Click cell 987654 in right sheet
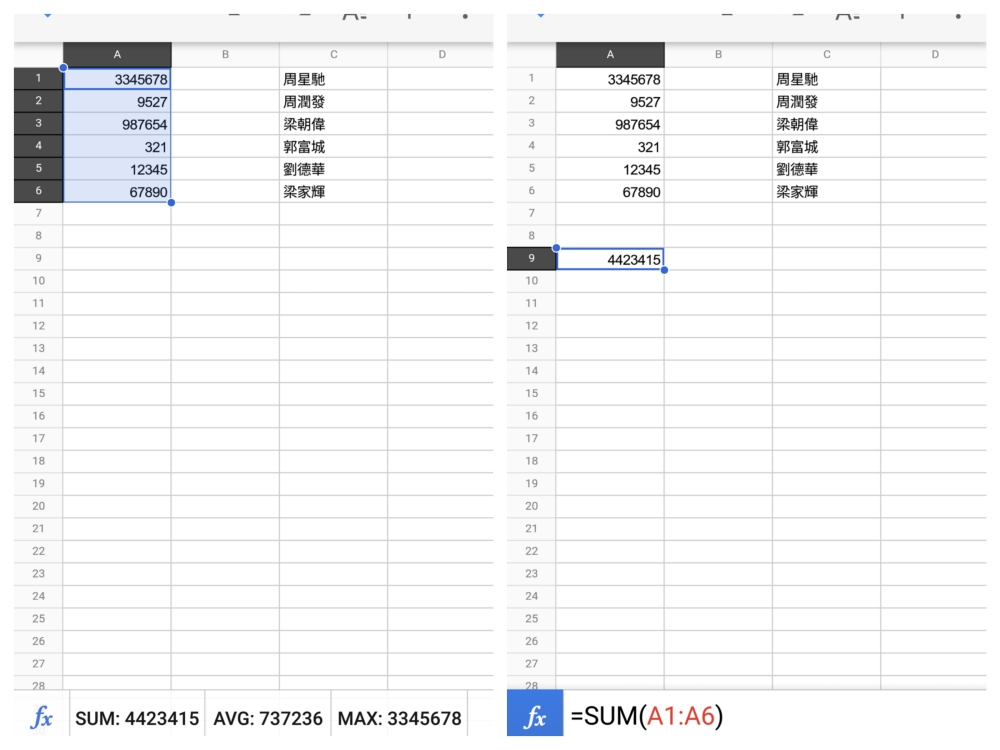Image resolution: width=1000 pixels, height=750 pixels. click(x=610, y=124)
